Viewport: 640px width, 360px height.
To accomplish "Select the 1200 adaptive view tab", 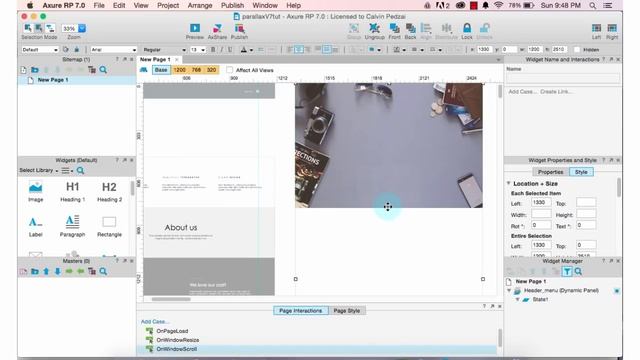I will click(180, 70).
